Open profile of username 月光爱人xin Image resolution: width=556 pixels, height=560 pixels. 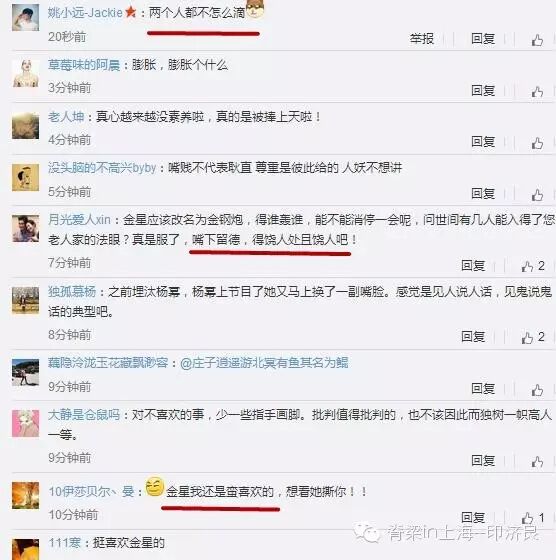[79, 219]
